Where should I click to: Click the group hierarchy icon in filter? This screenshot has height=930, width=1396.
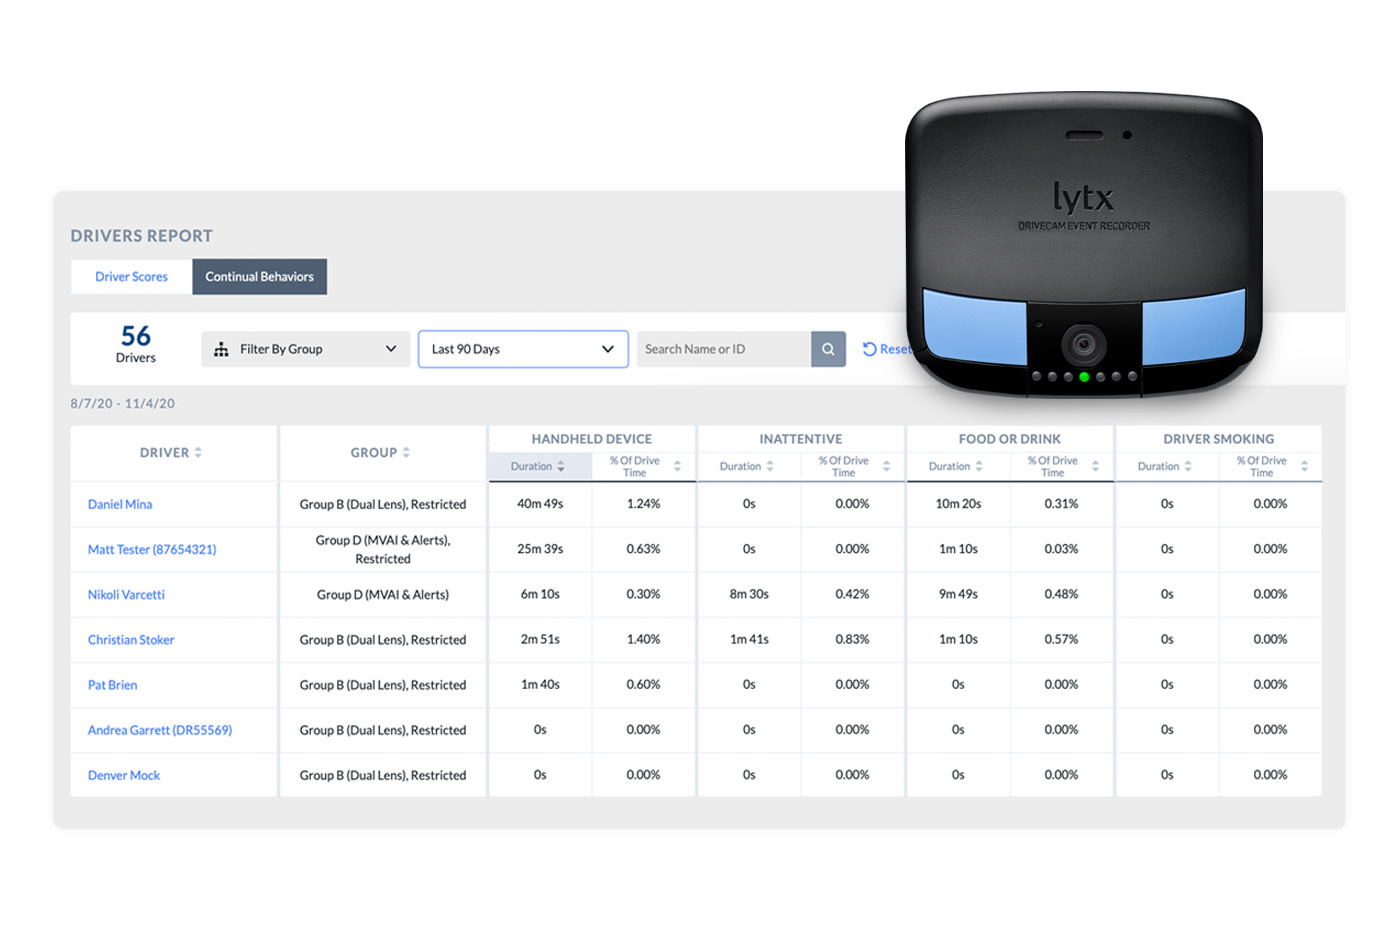pos(221,349)
